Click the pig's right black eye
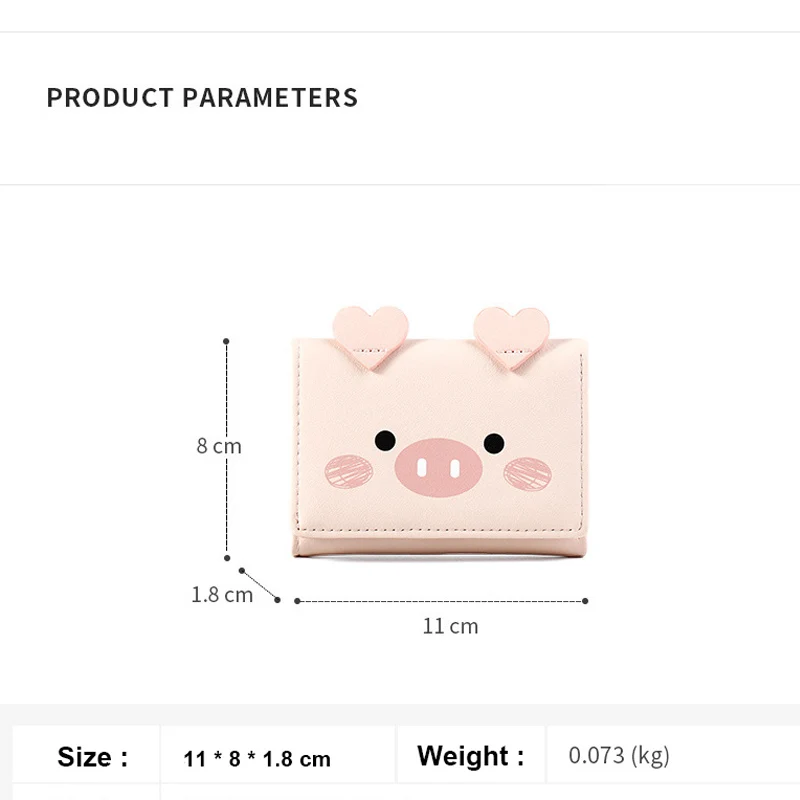 [494, 442]
